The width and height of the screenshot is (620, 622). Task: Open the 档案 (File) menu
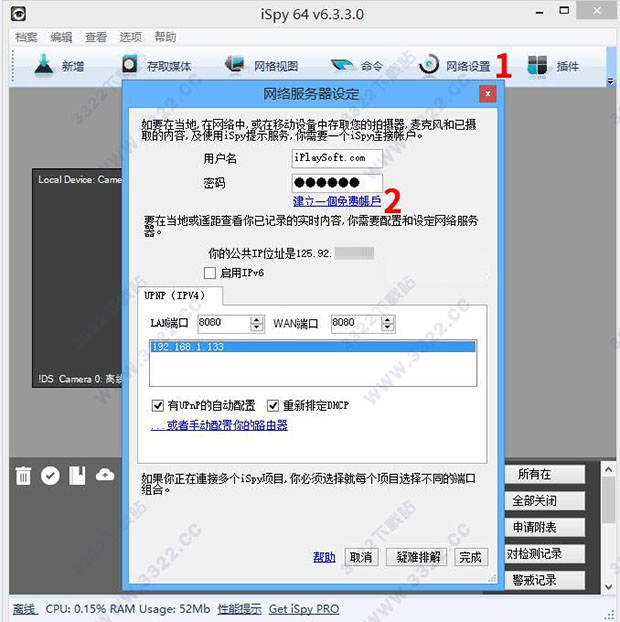[x=26, y=37]
